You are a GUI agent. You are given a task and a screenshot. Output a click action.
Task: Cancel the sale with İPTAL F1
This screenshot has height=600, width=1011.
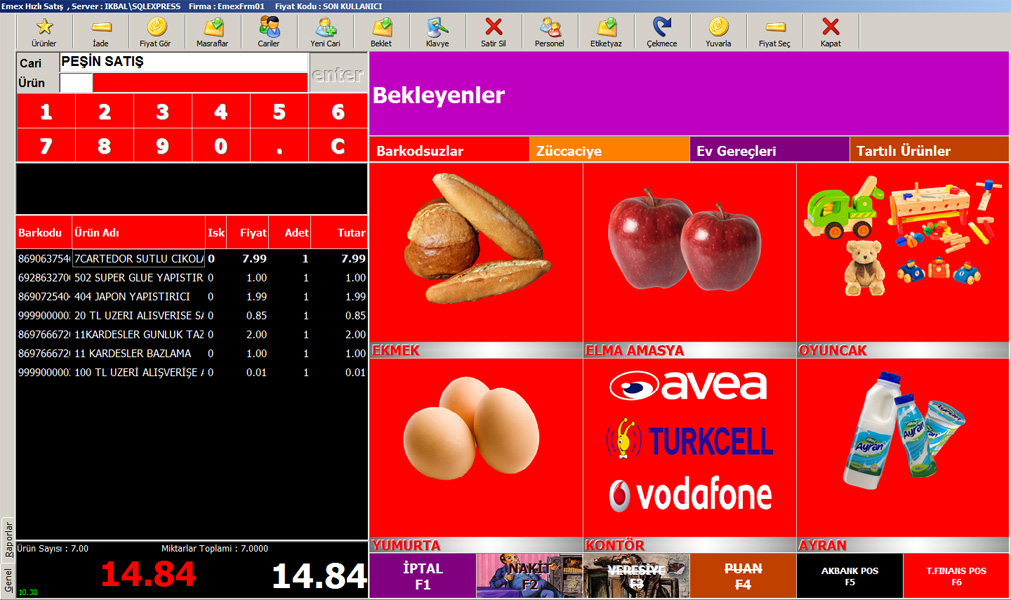point(422,576)
